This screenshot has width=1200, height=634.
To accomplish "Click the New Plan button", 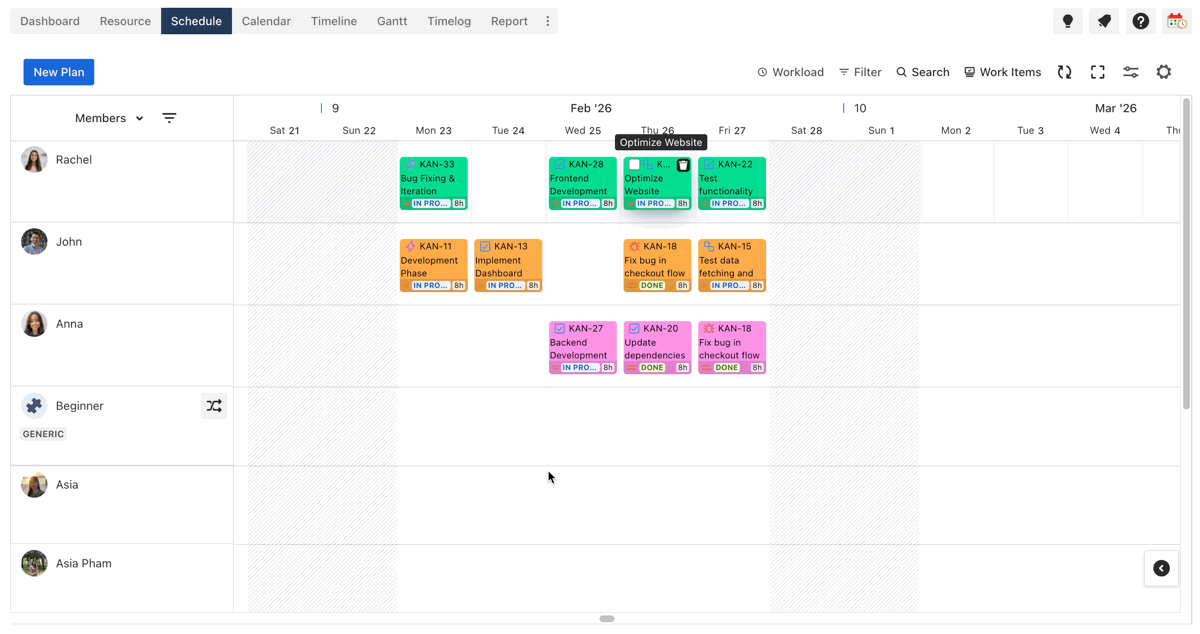I will click(59, 72).
